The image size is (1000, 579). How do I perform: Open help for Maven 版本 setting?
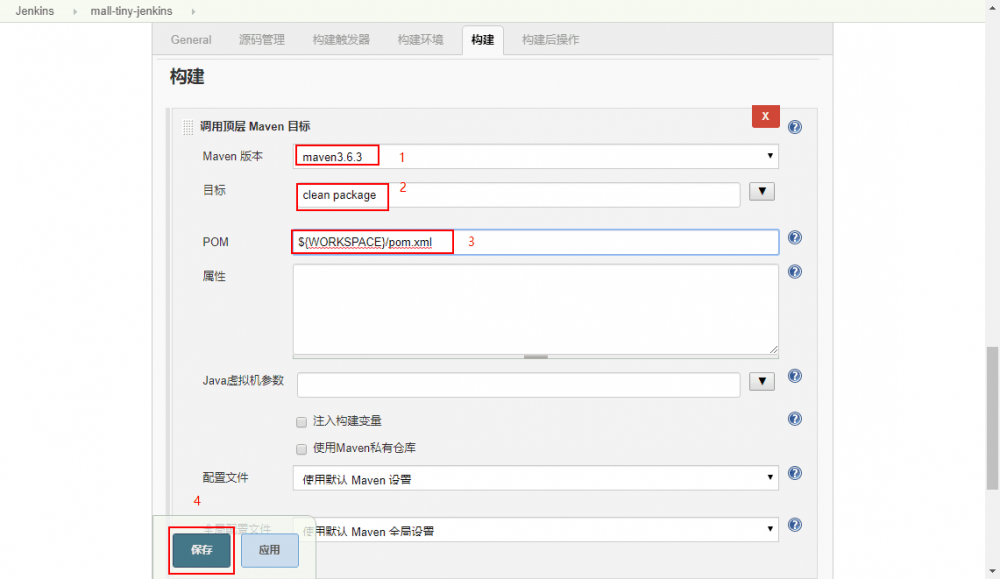click(x=794, y=126)
